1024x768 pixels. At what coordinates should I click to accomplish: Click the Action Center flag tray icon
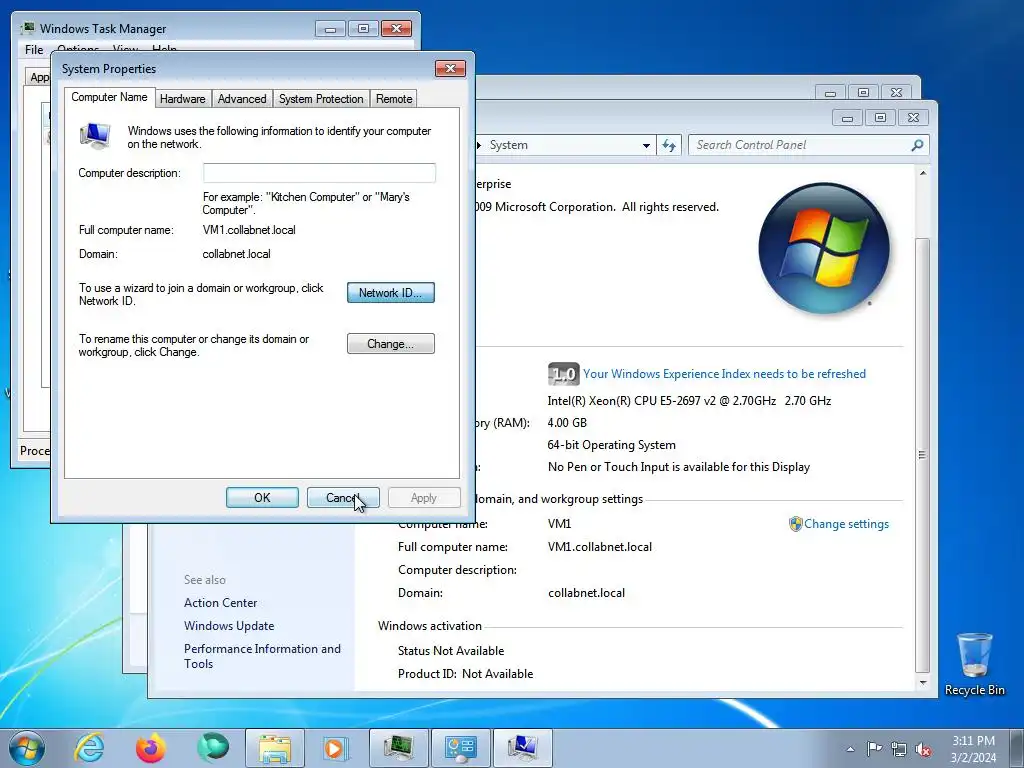pyautogui.click(x=874, y=748)
